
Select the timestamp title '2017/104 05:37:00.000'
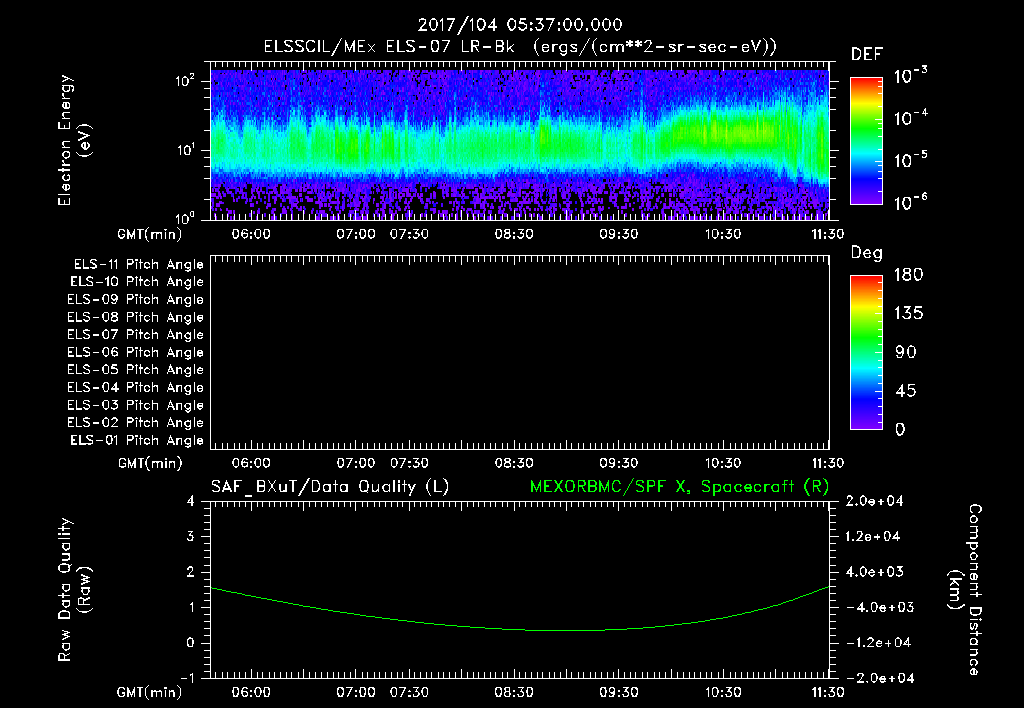point(520,25)
